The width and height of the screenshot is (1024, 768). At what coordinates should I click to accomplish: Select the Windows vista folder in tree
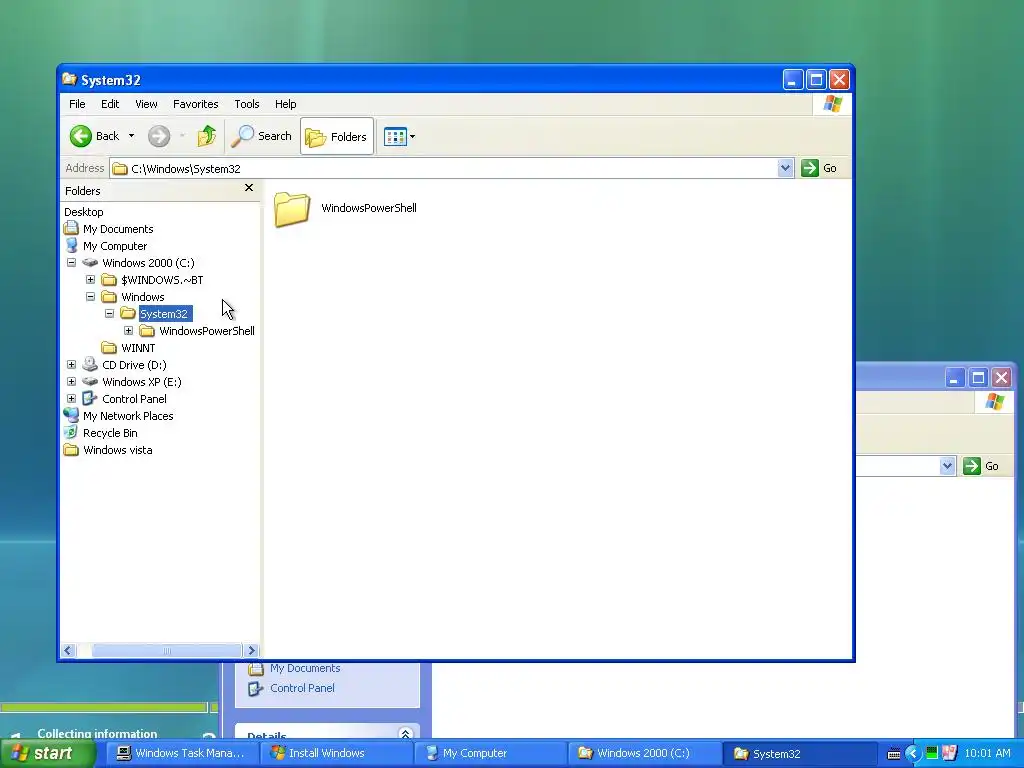(118, 449)
